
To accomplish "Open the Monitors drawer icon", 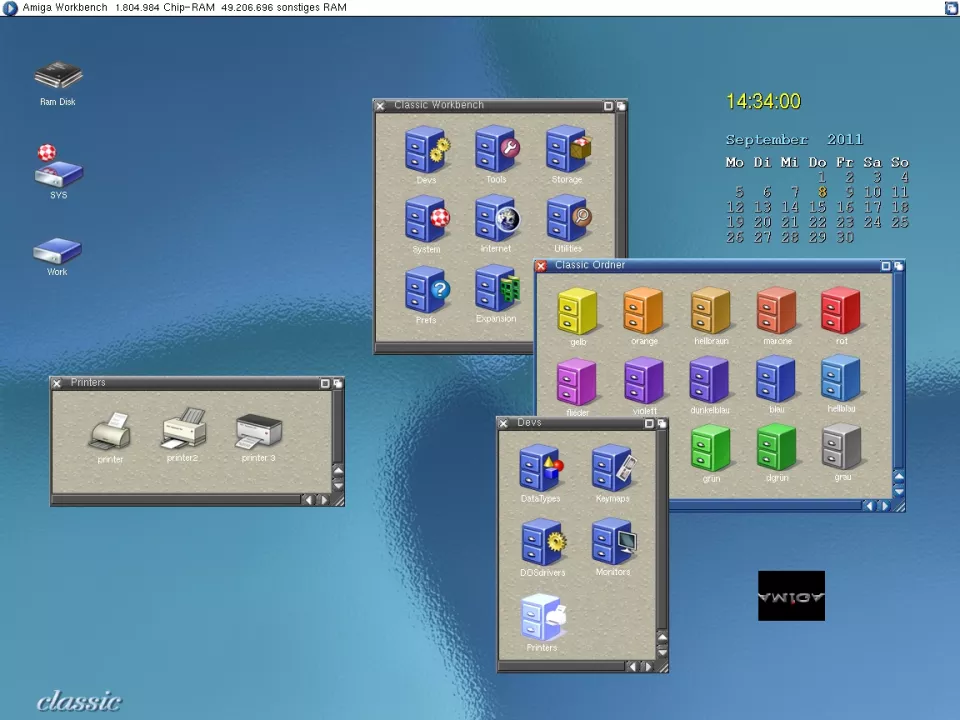I will click(613, 544).
